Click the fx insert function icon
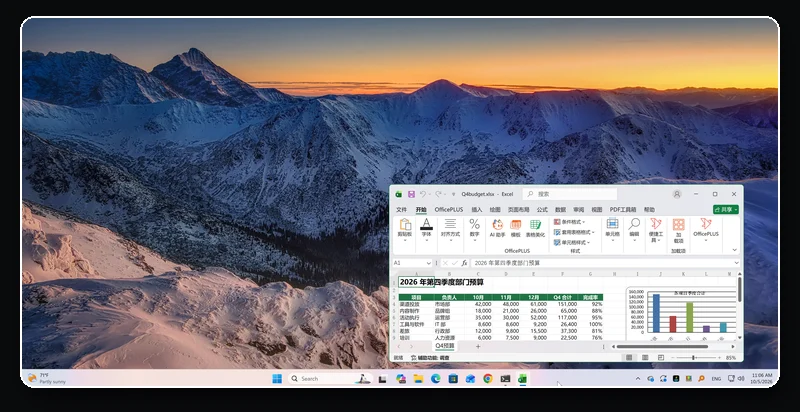This screenshot has width=800, height=412. [x=464, y=263]
